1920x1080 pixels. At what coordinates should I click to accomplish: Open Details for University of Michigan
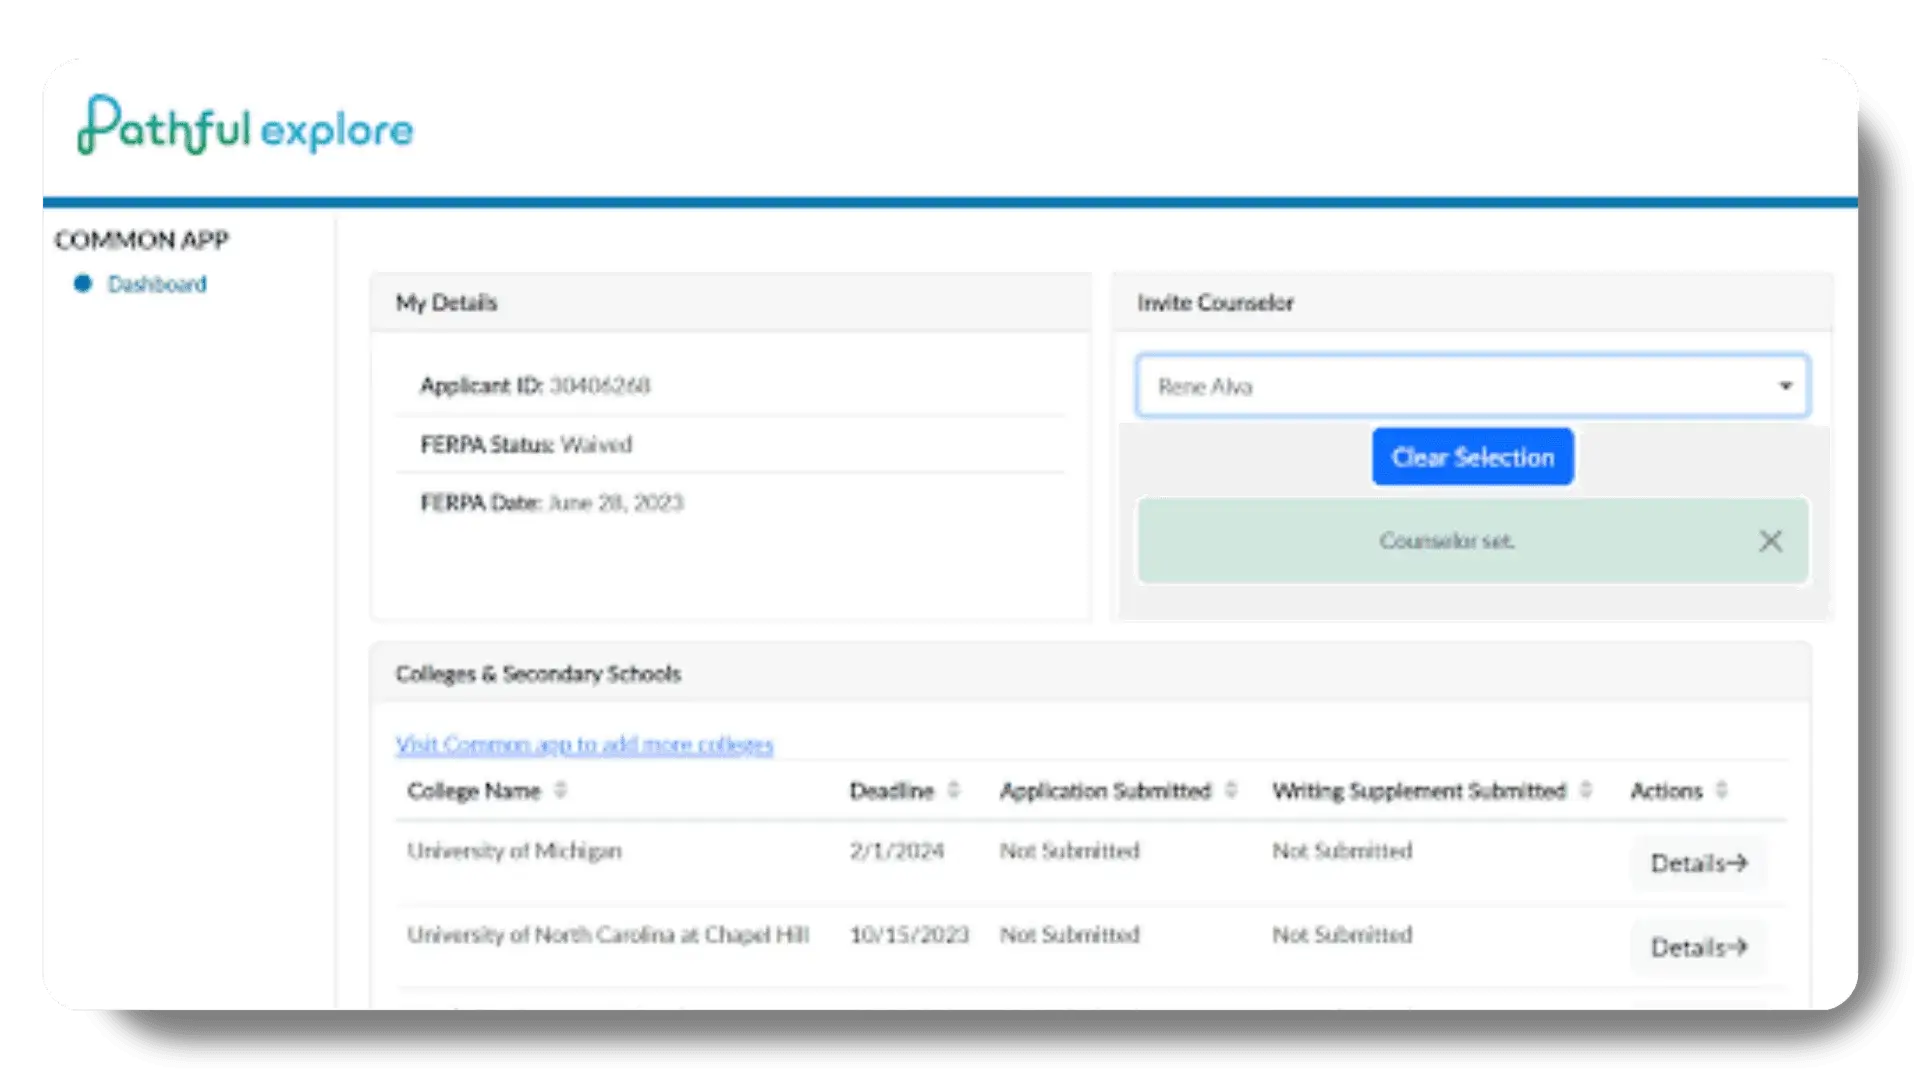[1697, 863]
